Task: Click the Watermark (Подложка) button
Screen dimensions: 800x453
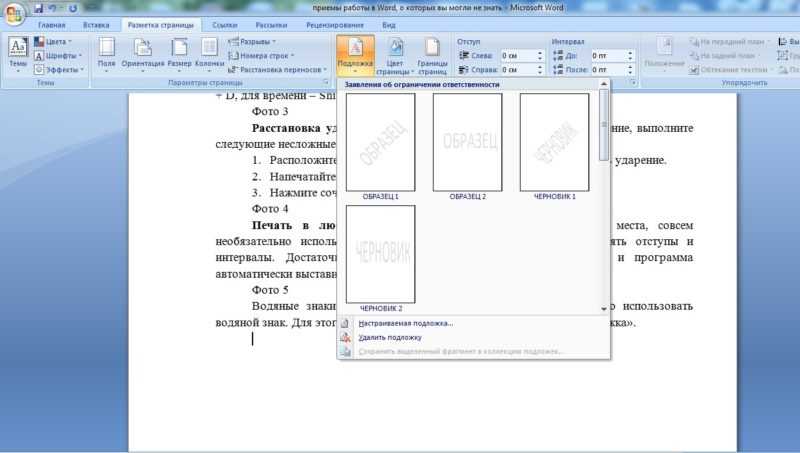Action: [355, 55]
